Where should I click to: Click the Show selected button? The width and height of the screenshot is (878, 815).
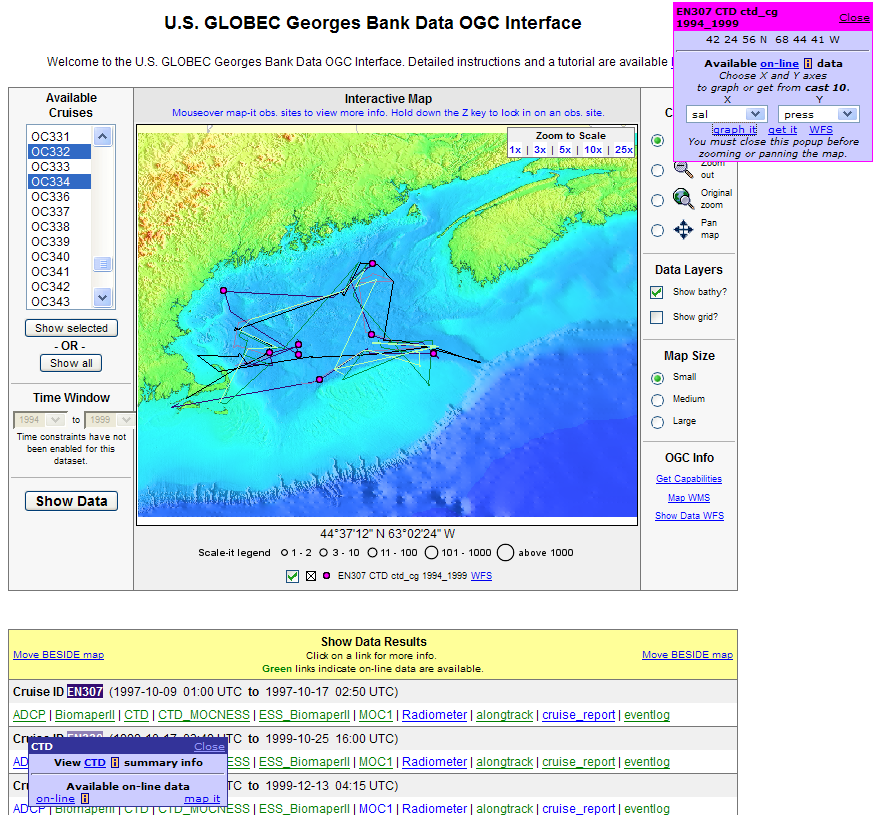71,328
